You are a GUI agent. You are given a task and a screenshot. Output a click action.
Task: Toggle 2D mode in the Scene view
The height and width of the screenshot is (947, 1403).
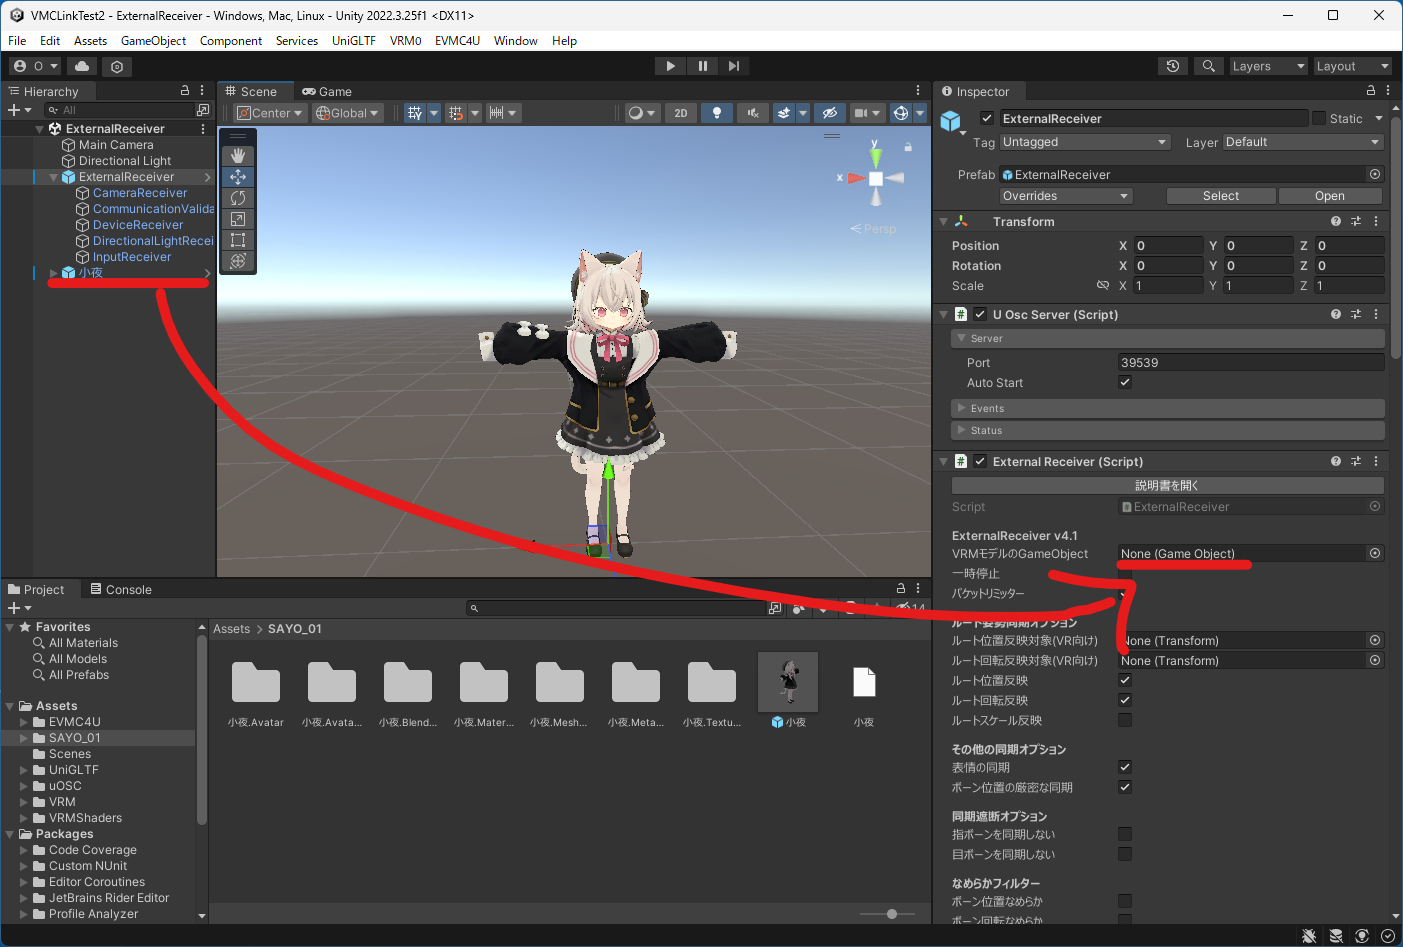(681, 112)
